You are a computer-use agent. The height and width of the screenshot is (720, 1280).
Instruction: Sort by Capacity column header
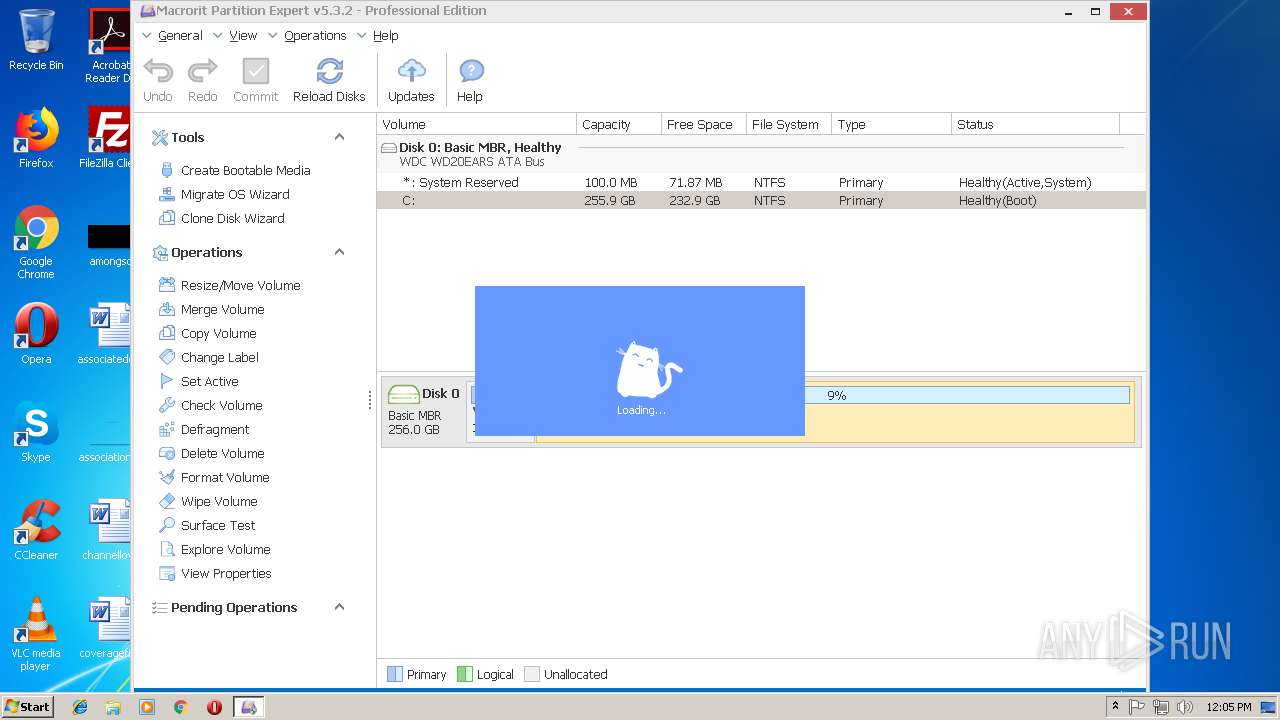point(619,124)
